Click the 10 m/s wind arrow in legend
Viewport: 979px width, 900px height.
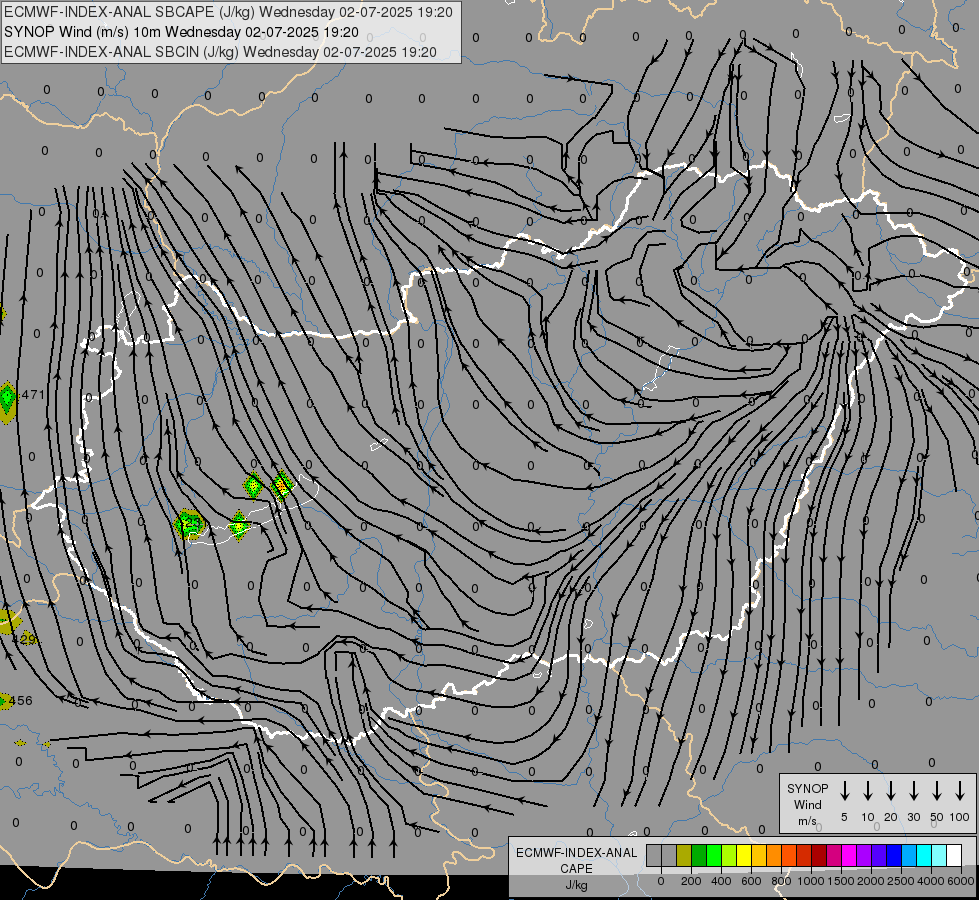click(867, 790)
